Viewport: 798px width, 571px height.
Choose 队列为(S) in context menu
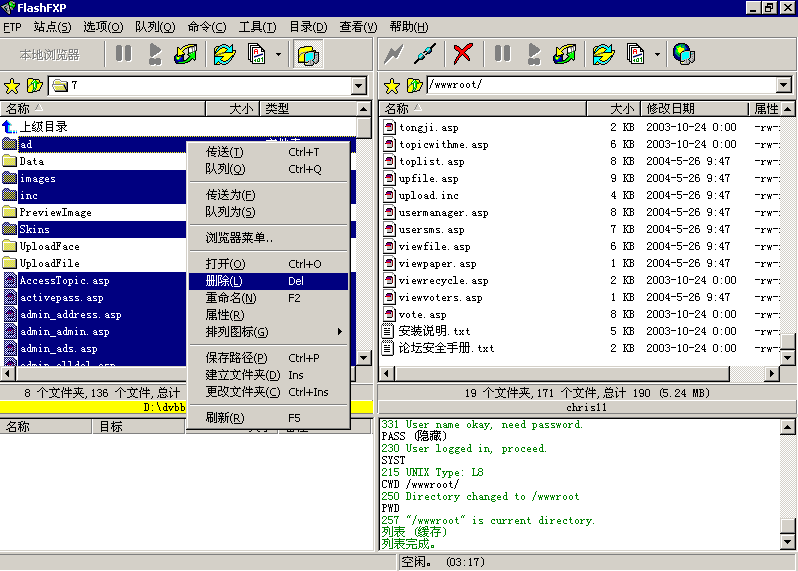click(269, 212)
